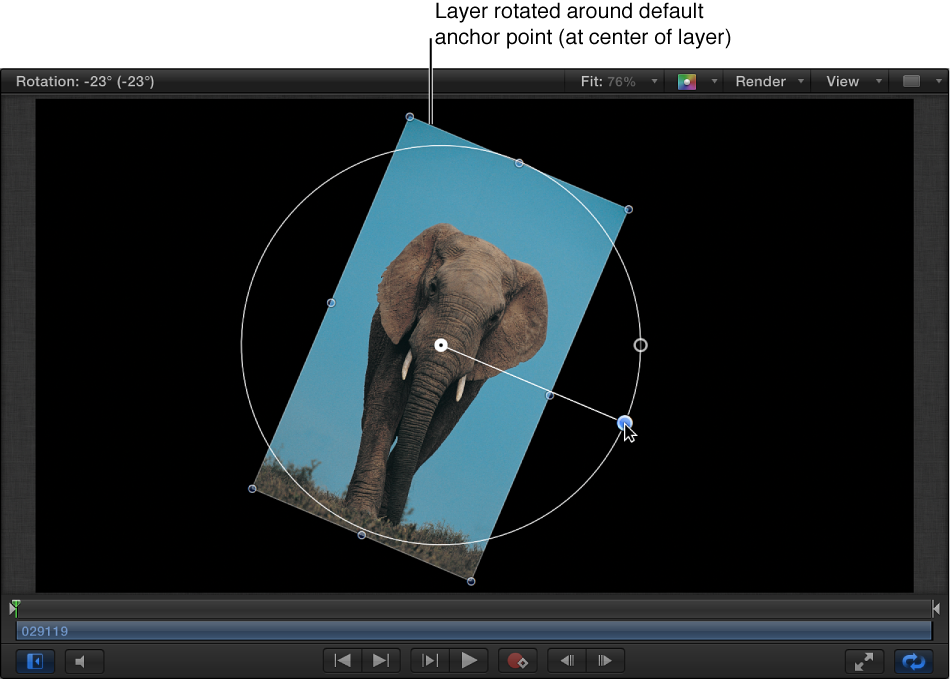
Task: Click the Record button with red dot
Action: (x=517, y=660)
